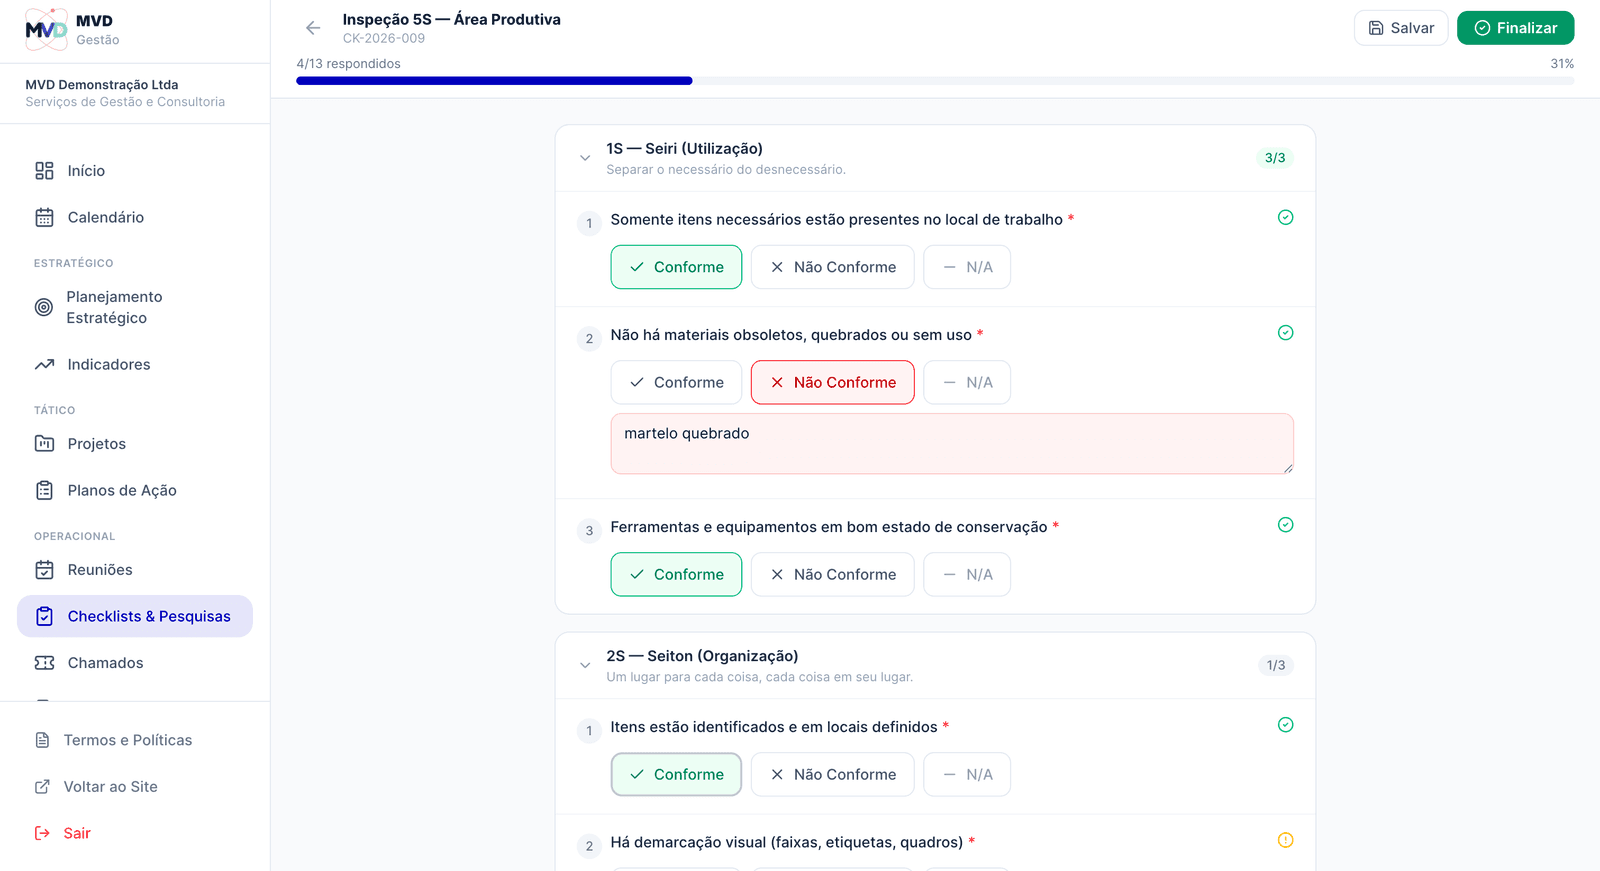Save the checklist with Salvar
This screenshot has height=871, width=1600.
1401,28
